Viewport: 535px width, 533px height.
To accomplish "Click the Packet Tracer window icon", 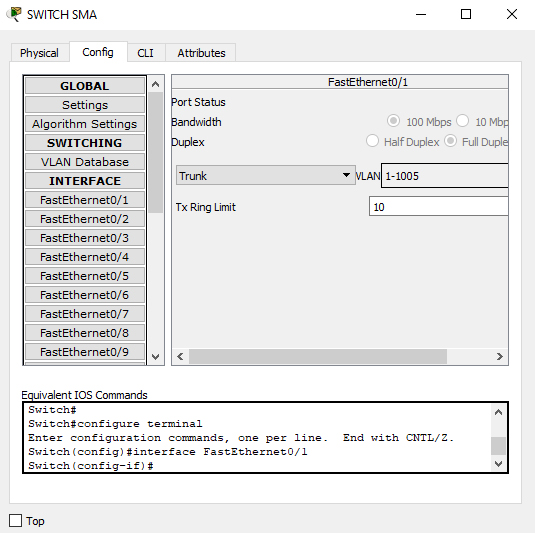I will (14, 14).
